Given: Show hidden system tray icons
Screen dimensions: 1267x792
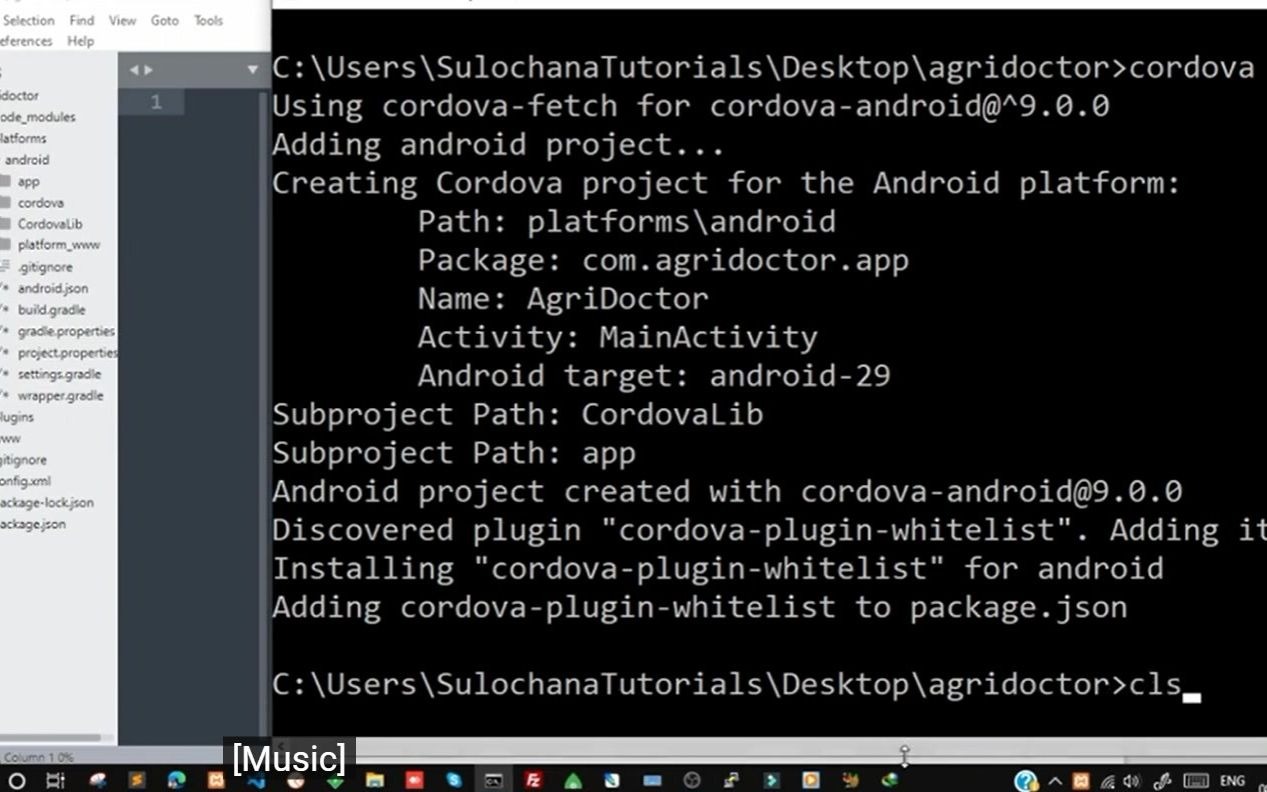Looking at the screenshot, I should [1054, 781].
